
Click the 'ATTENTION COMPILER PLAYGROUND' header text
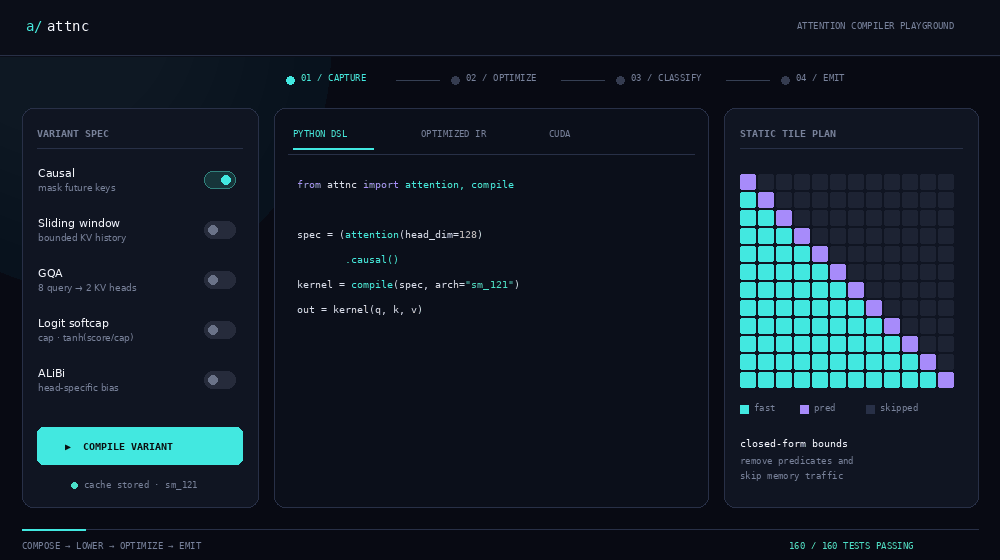pyautogui.click(x=875, y=26)
